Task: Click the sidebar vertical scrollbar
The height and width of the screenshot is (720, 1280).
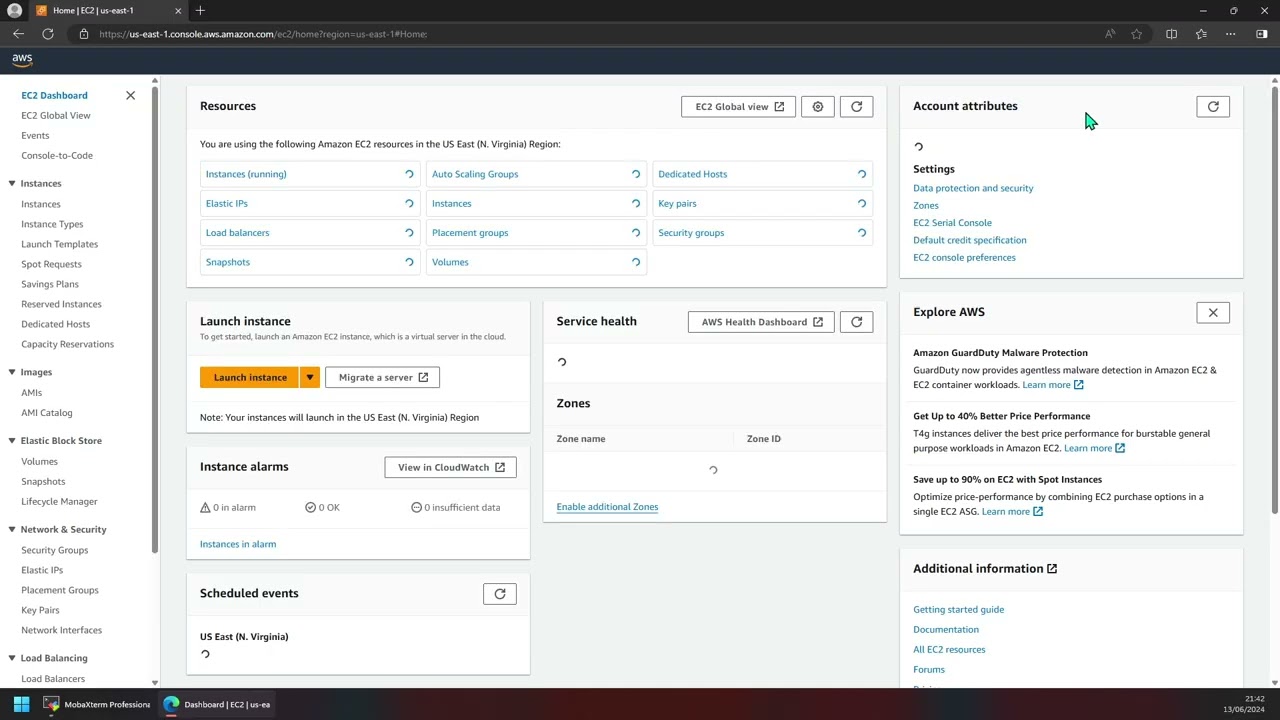Action: (154, 320)
